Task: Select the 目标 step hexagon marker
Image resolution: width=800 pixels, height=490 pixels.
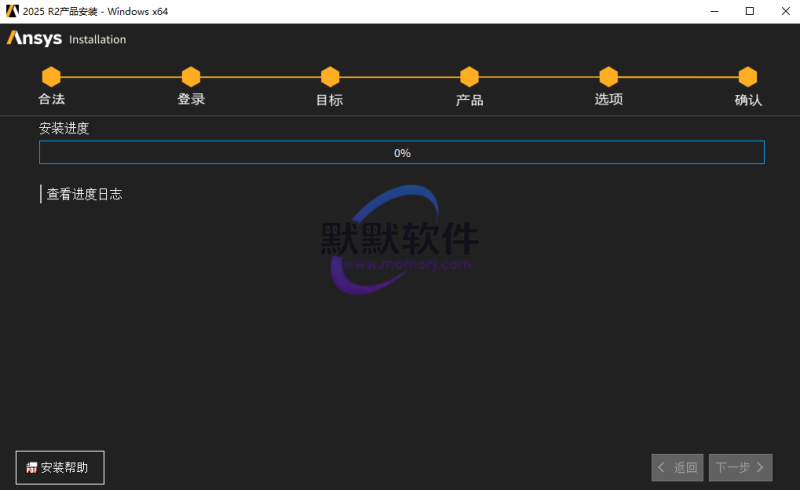Action: pos(330,77)
